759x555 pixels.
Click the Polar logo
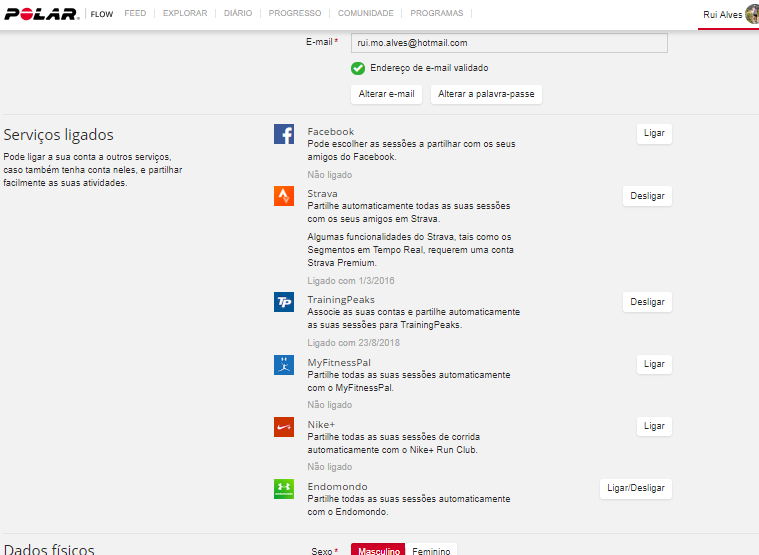click(41, 14)
